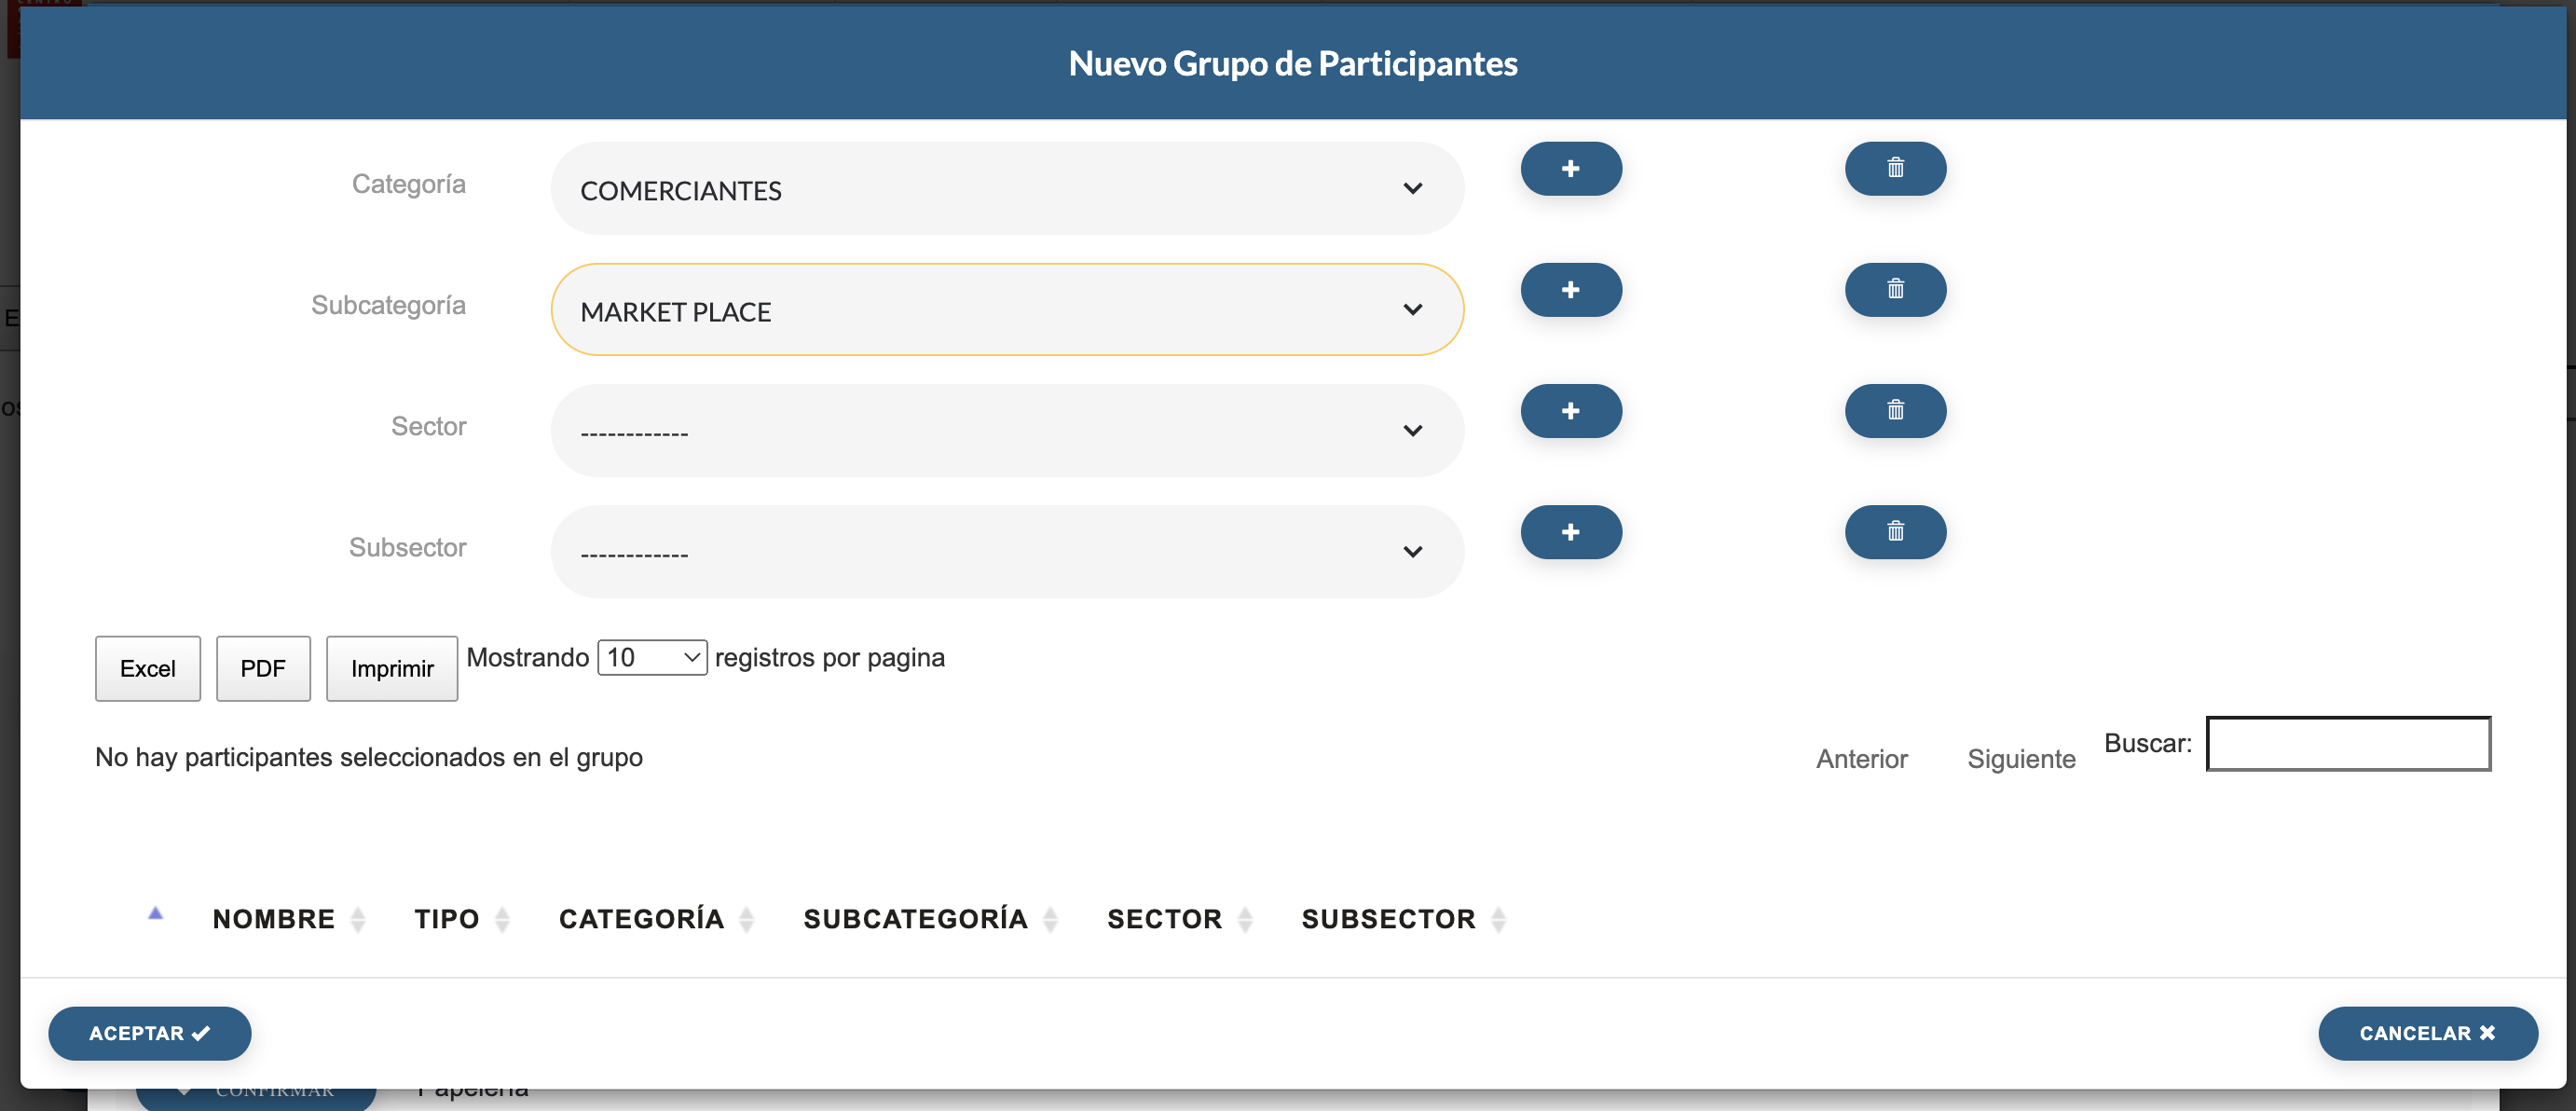Delete Subcategoría using trash icon
Image resolution: width=2576 pixels, height=1111 pixels.
click(1894, 290)
